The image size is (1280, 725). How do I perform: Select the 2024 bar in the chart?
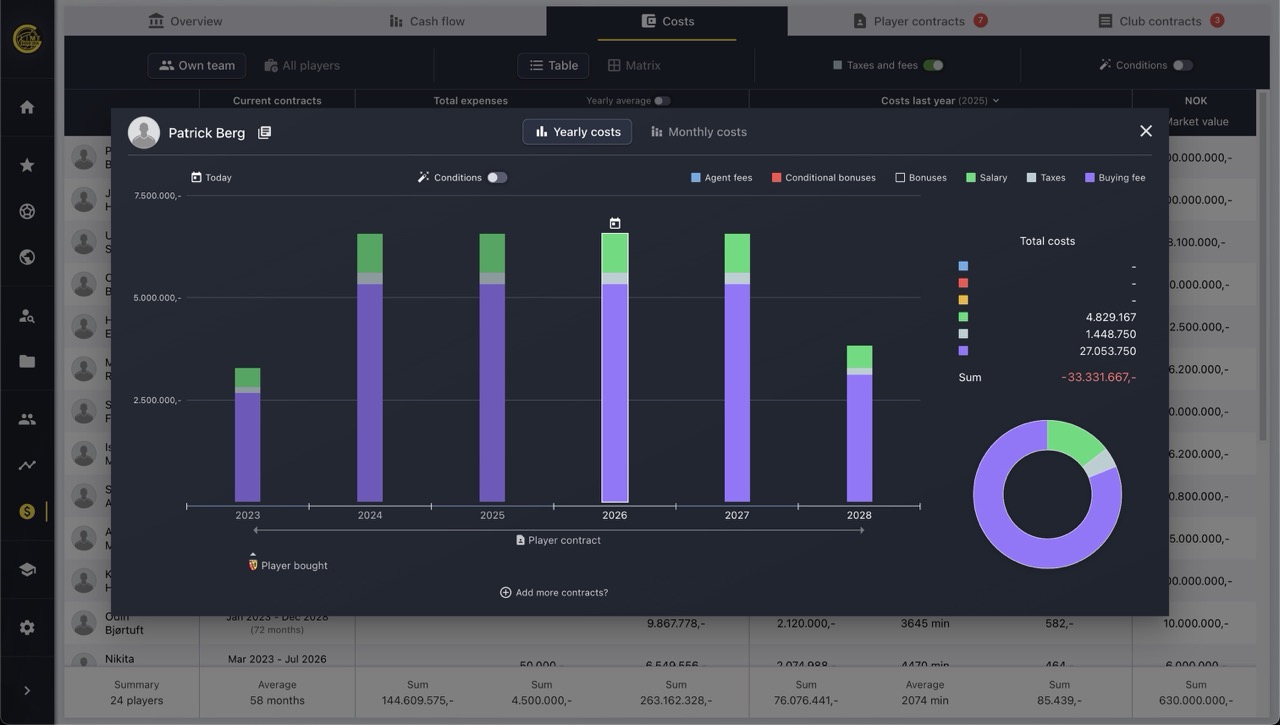(x=370, y=368)
